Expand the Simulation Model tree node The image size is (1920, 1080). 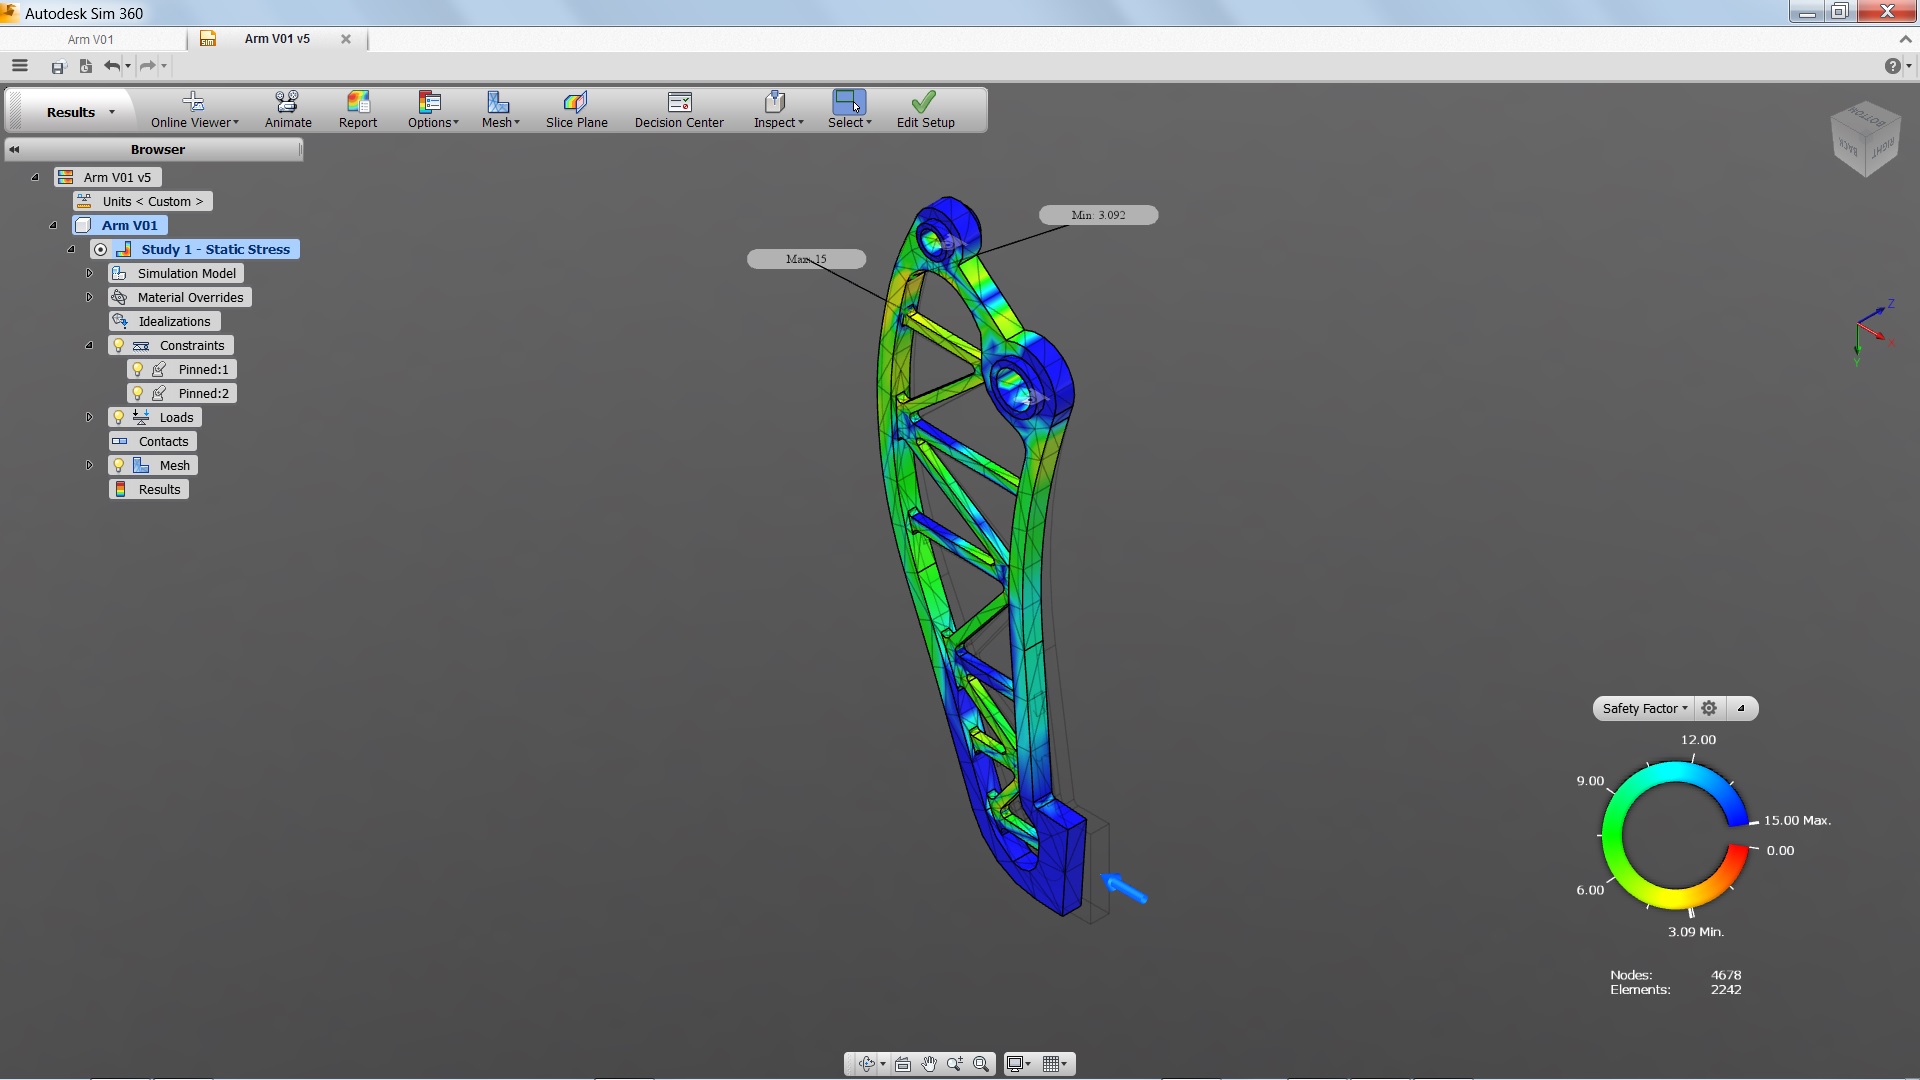click(x=89, y=273)
